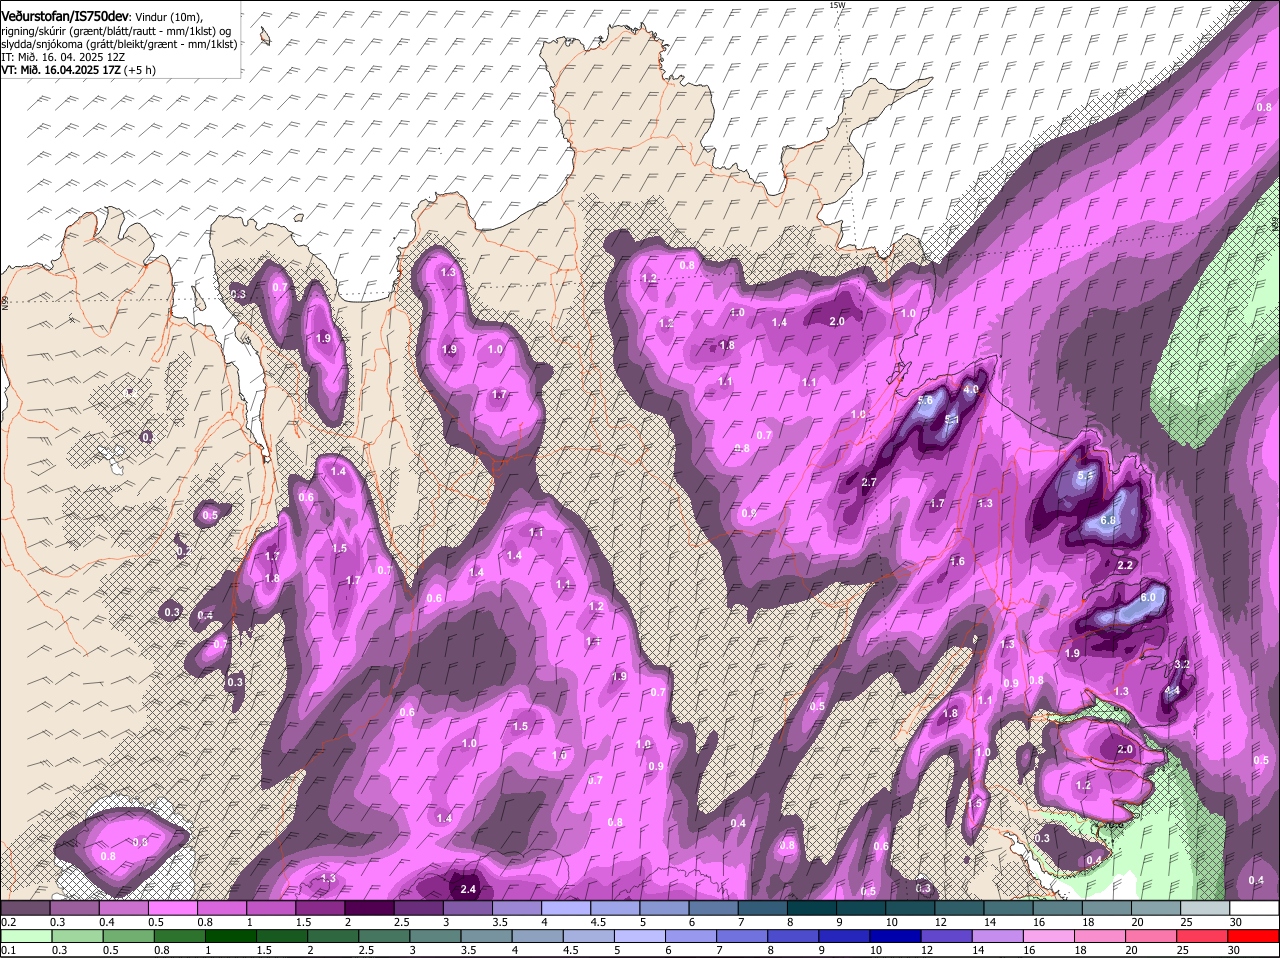
Task: Click the red rain legend swatch after 30
Action: click(1255, 936)
